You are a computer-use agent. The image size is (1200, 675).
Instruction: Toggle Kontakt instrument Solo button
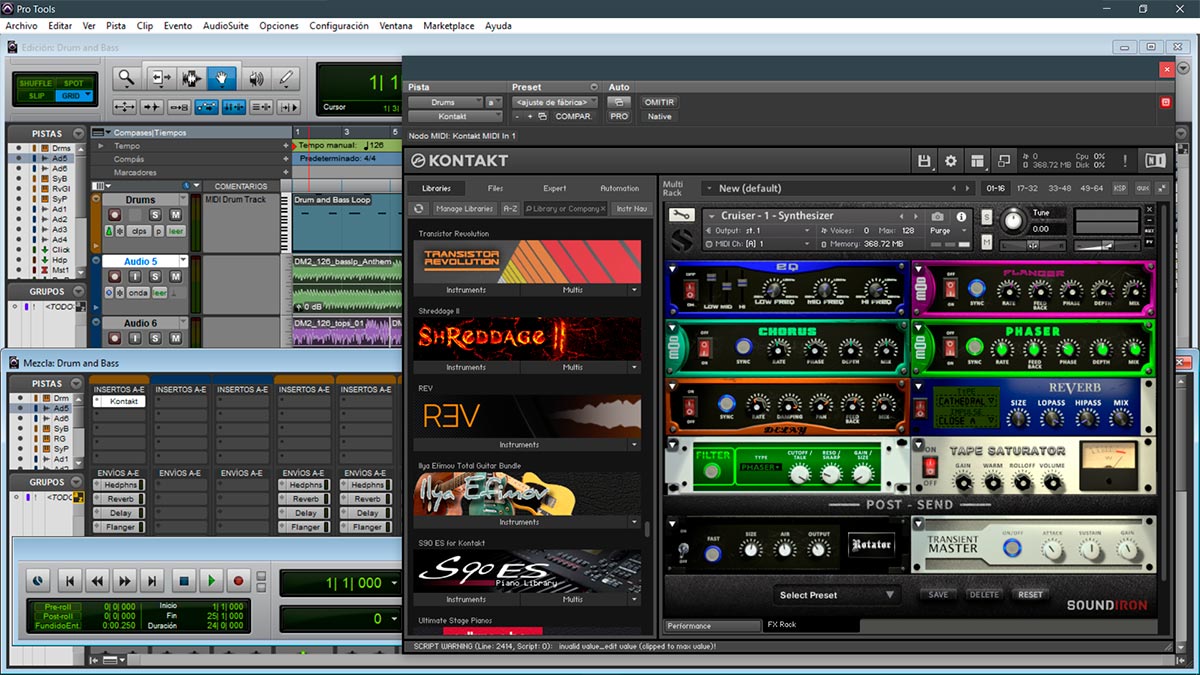click(x=986, y=217)
